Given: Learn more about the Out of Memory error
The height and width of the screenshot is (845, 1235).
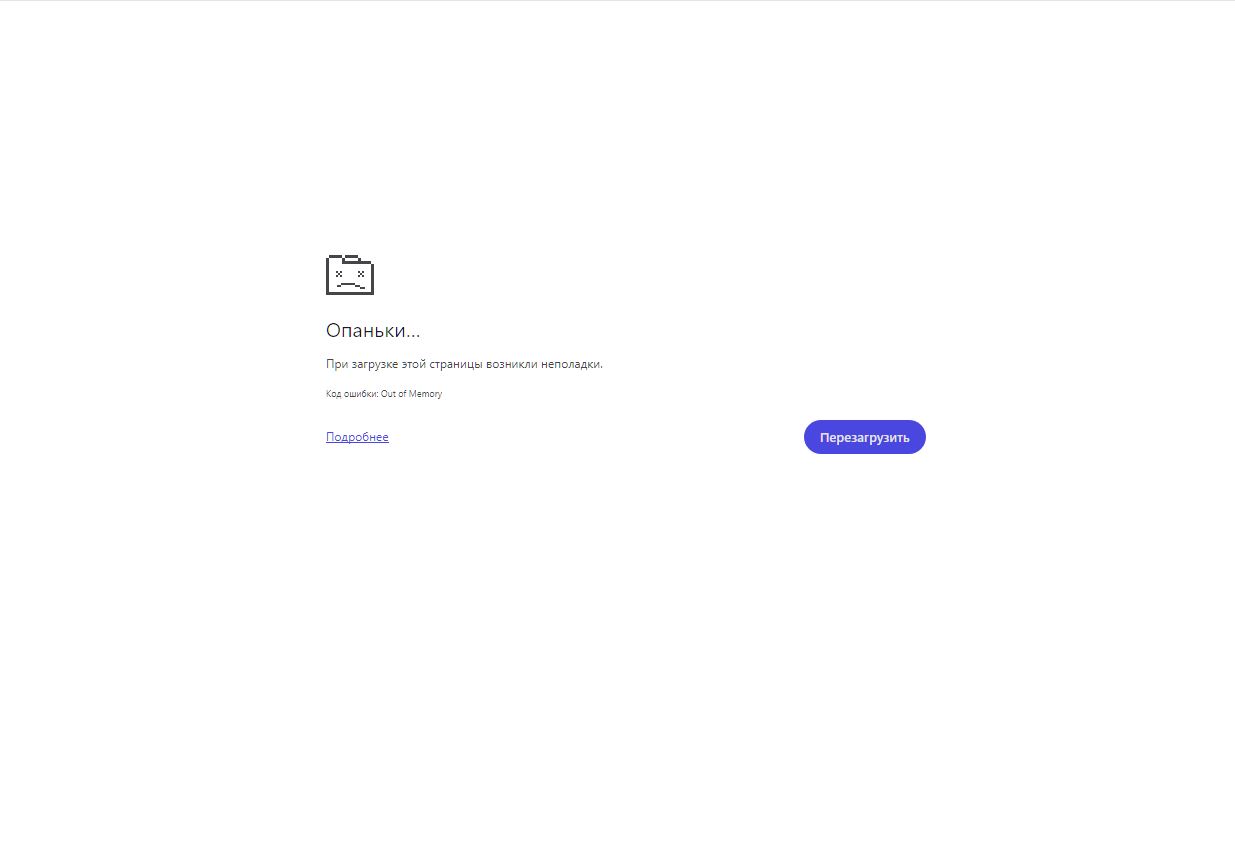Looking at the screenshot, I should coord(357,437).
